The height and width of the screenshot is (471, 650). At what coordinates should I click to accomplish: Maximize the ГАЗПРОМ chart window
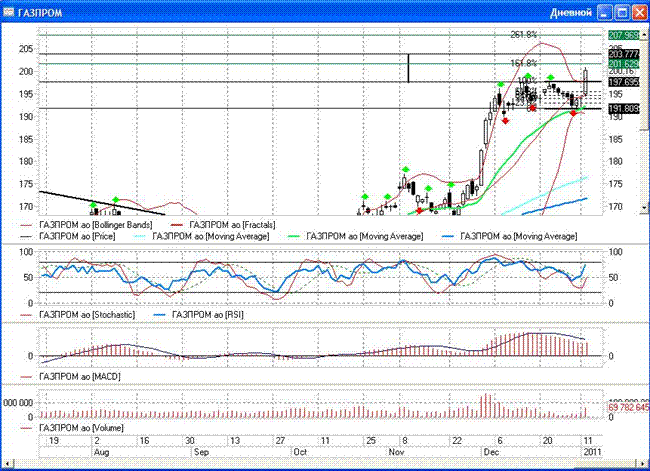(622, 12)
